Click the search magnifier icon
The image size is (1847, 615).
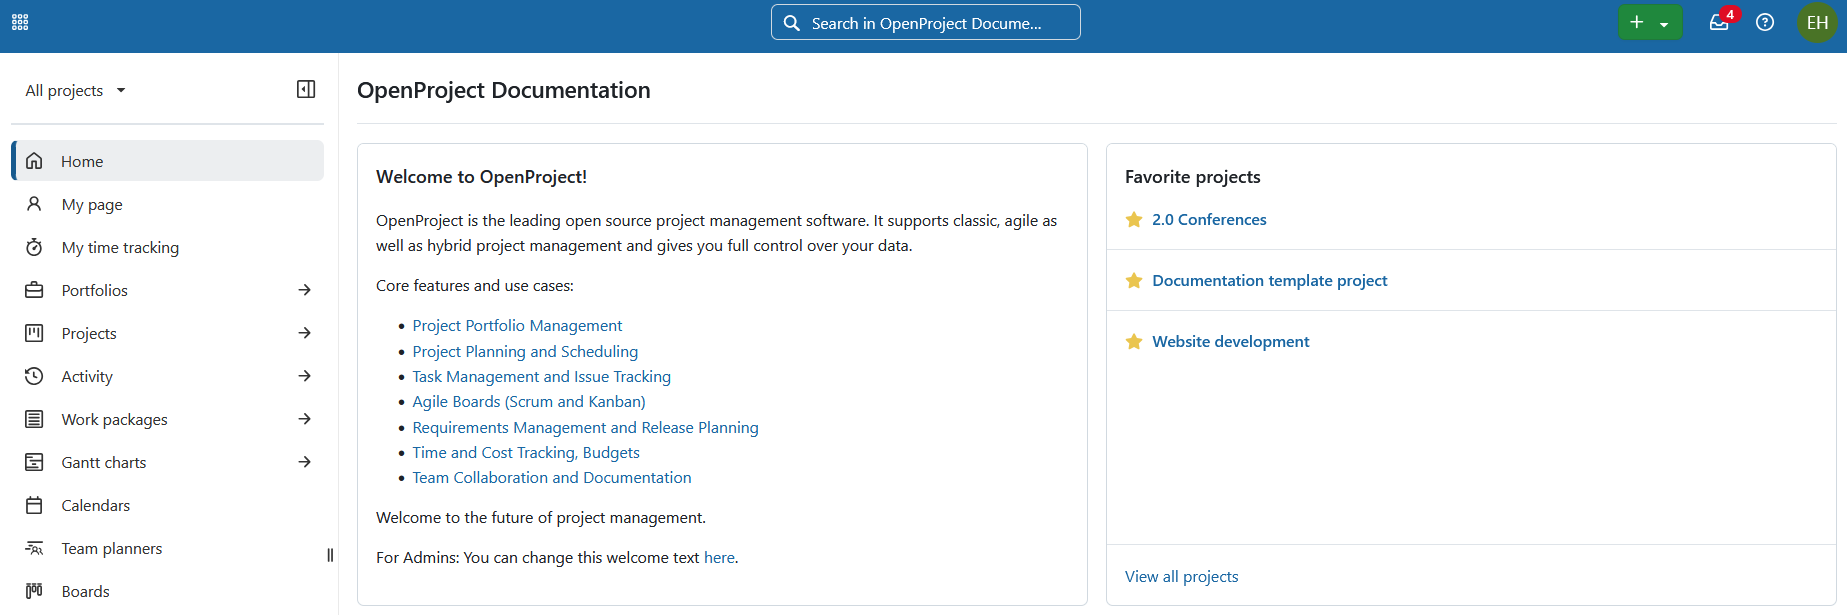791,23
